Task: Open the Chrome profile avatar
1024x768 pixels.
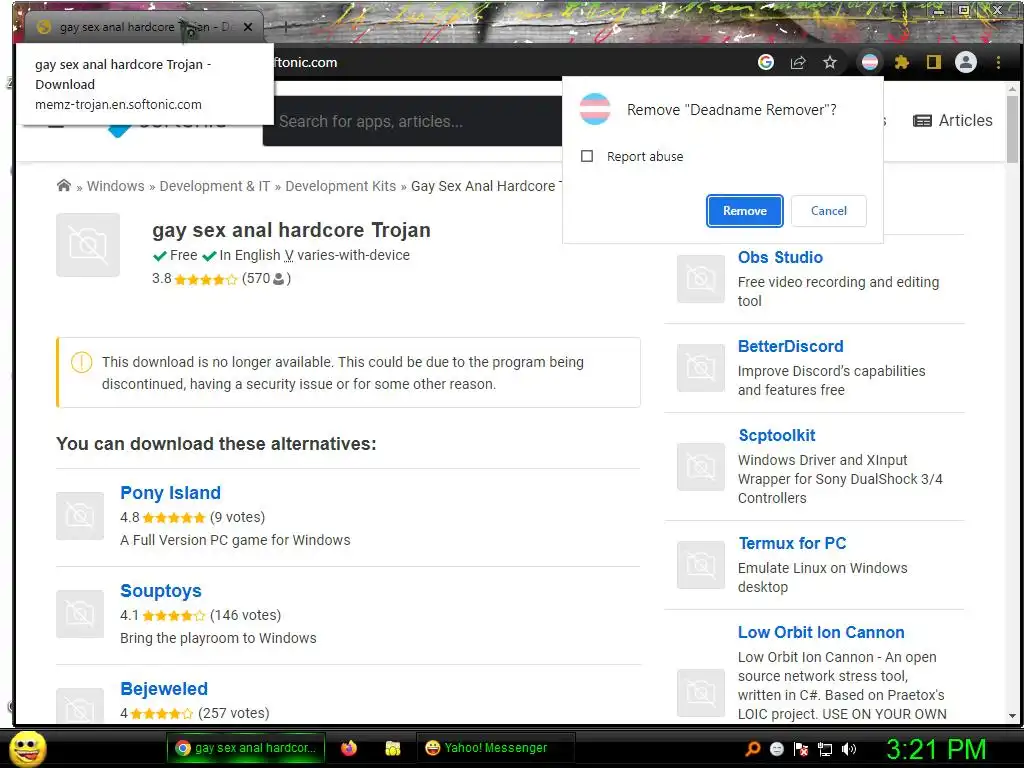Action: pyautogui.click(x=966, y=63)
